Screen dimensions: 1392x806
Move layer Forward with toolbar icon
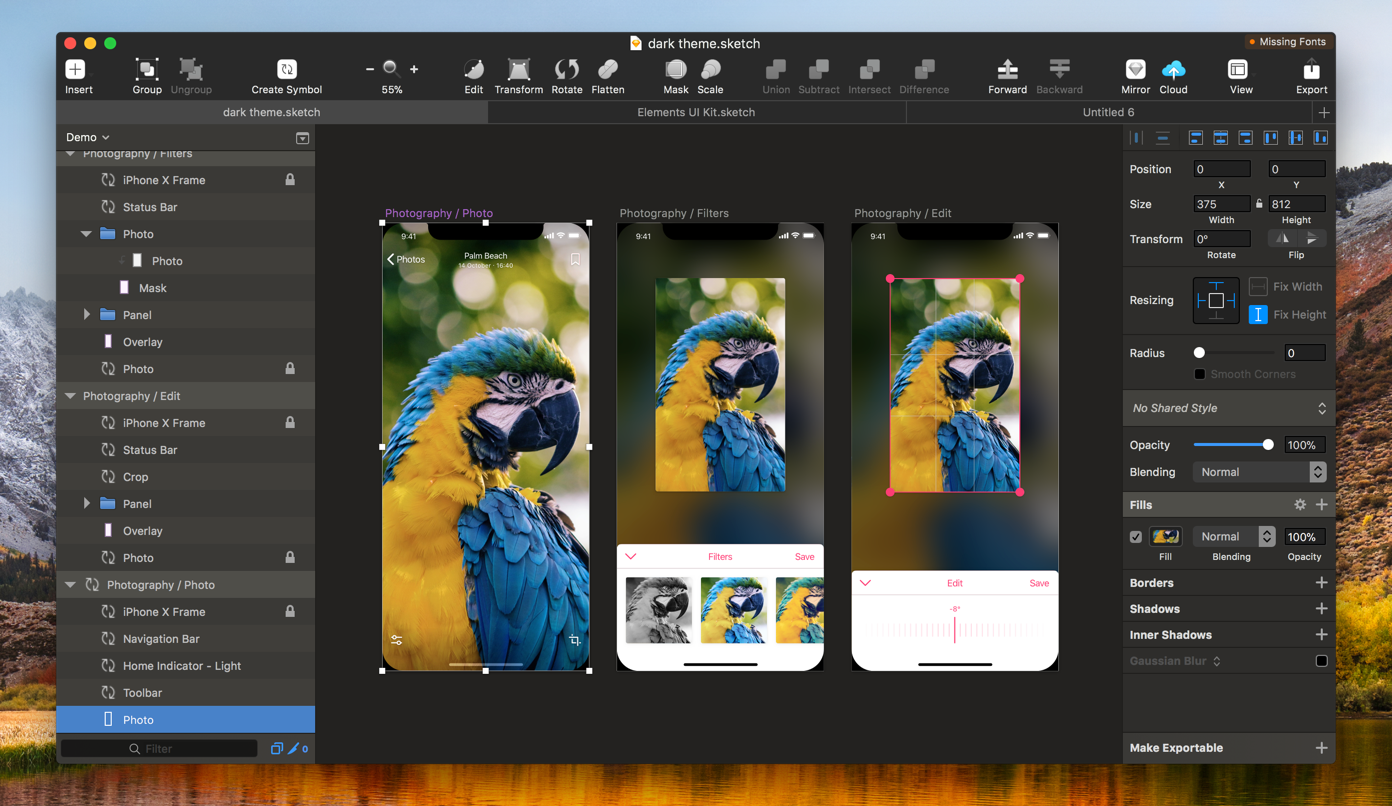tap(1007, 70)
